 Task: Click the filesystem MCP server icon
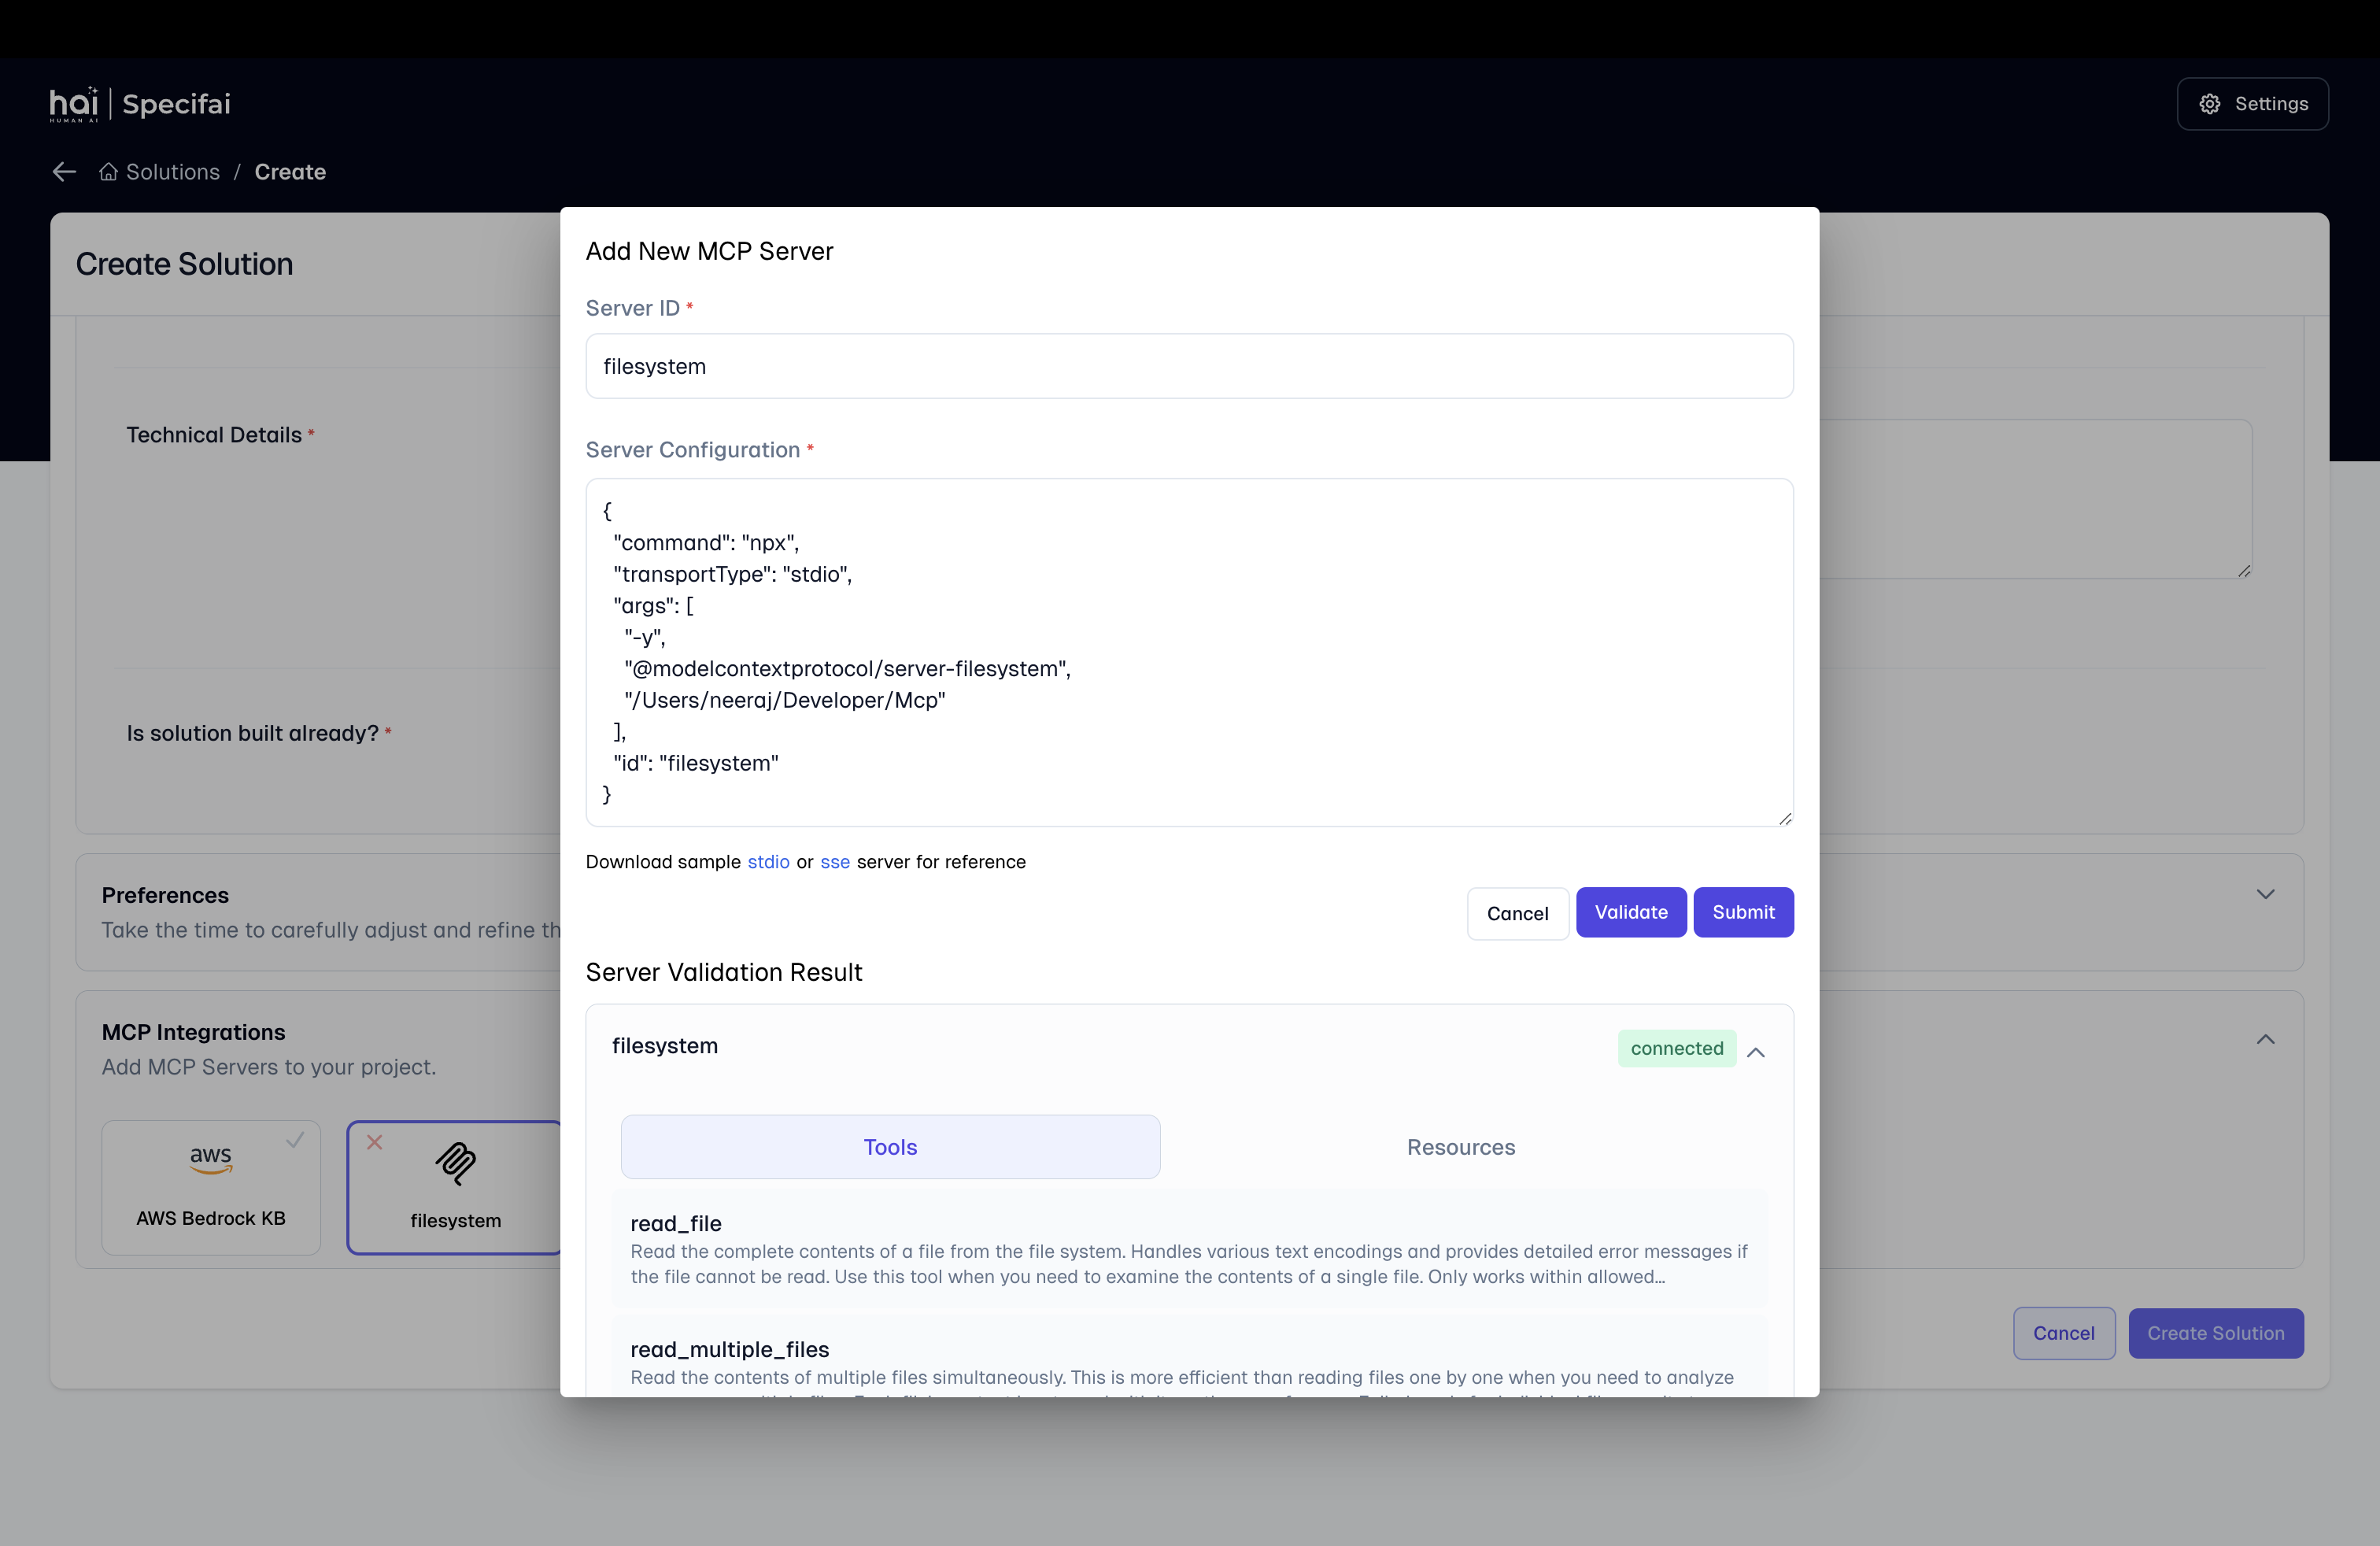coord(456,1164)
